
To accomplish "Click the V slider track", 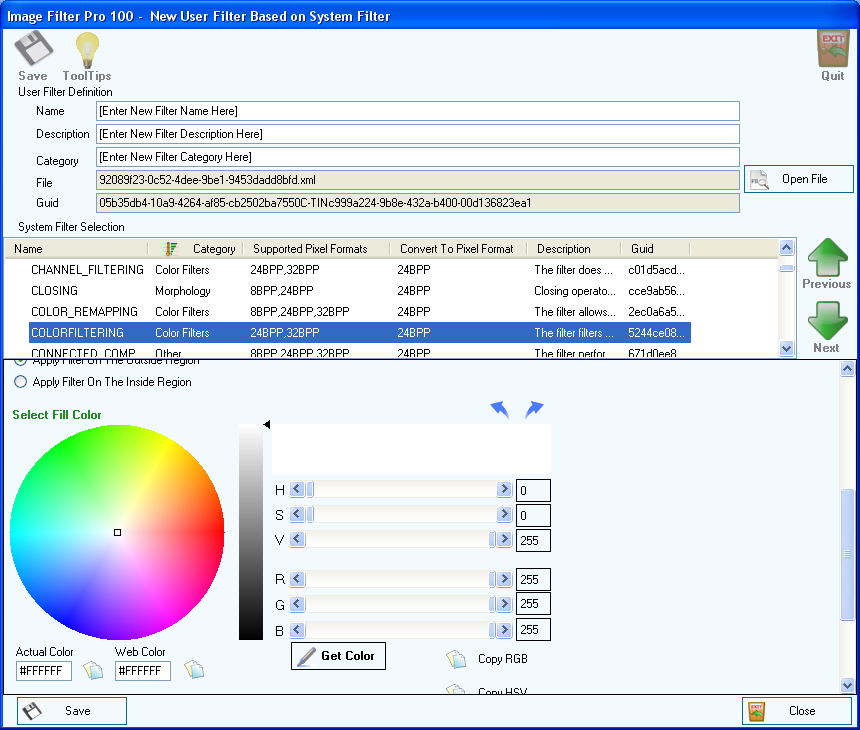I will point(401,539).
